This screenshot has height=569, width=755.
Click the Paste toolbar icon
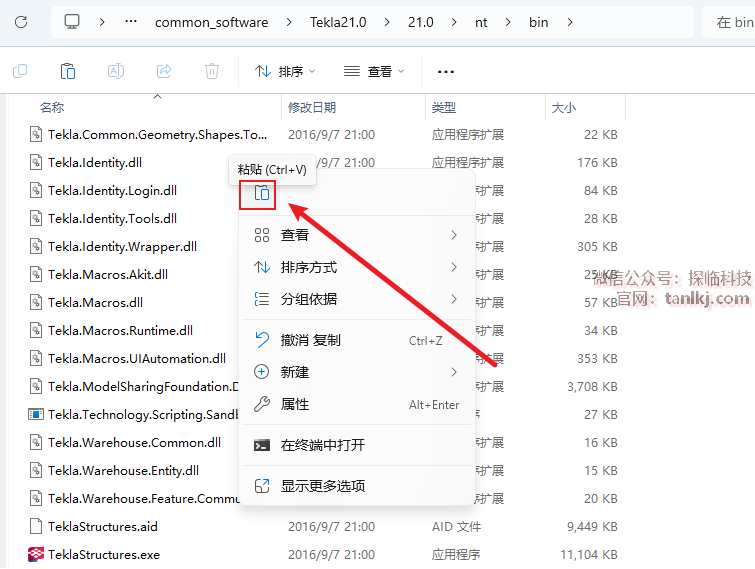[68, 71]
